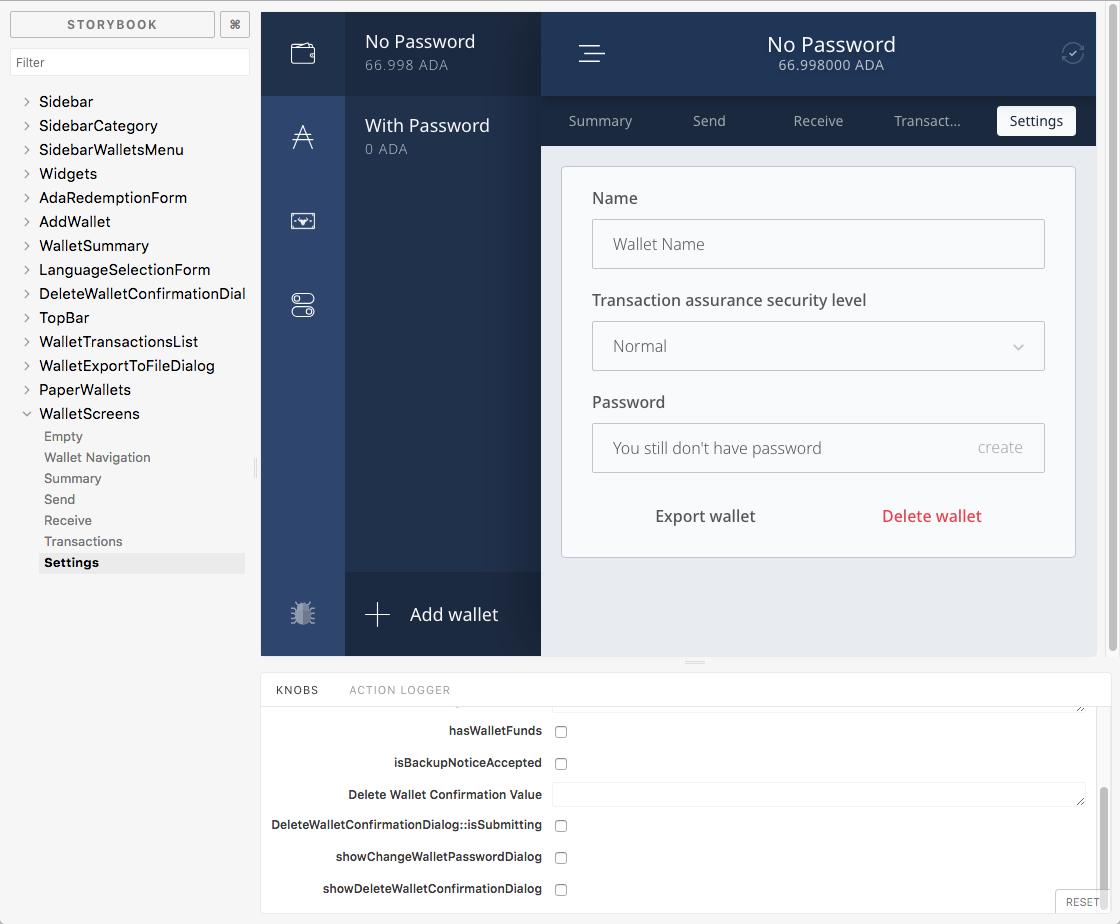Open the Transactions story in tree
The image size is (1120, 924).
(83, 541)
